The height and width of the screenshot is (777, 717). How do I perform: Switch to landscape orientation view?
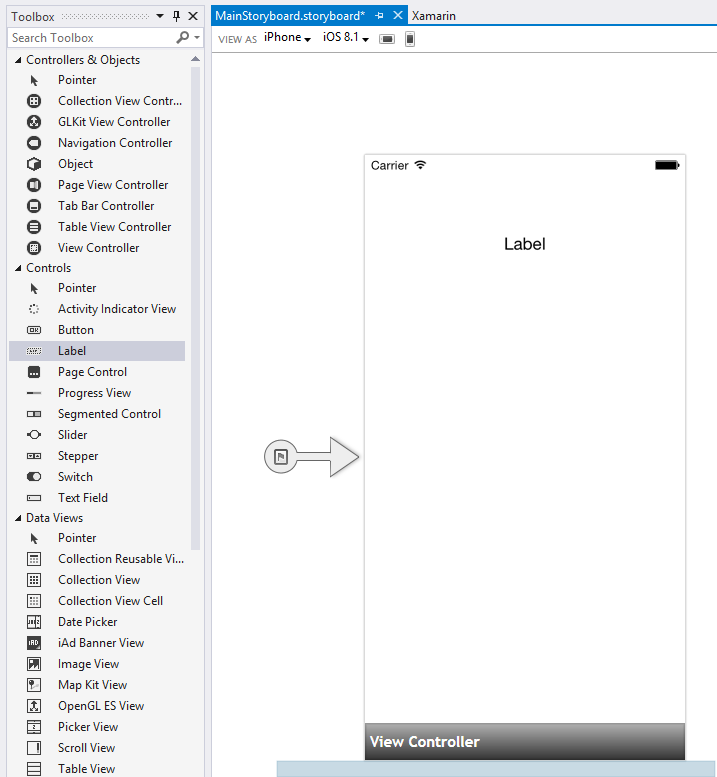(x=387, y=39)
